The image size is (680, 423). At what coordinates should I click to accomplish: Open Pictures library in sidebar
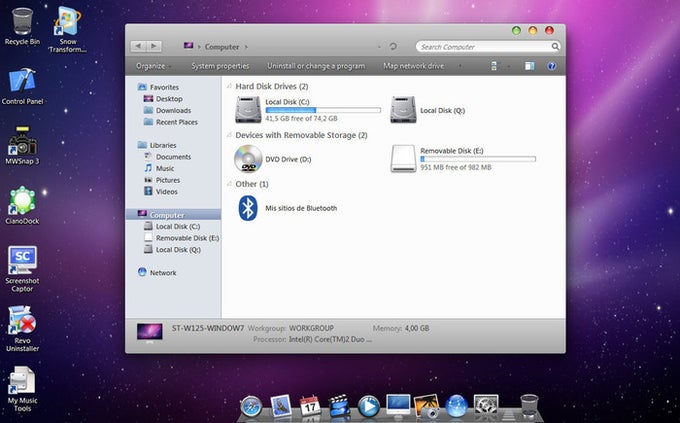click(x=167, y=180)
